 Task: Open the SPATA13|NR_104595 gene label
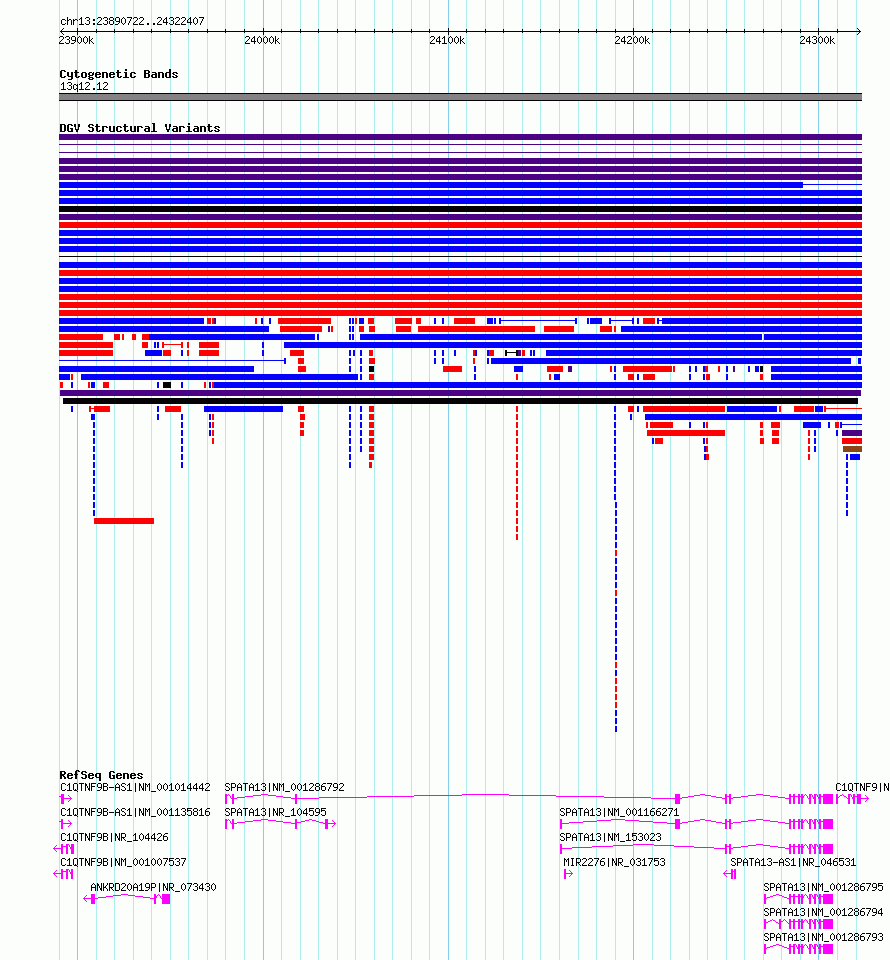[275, 812]
